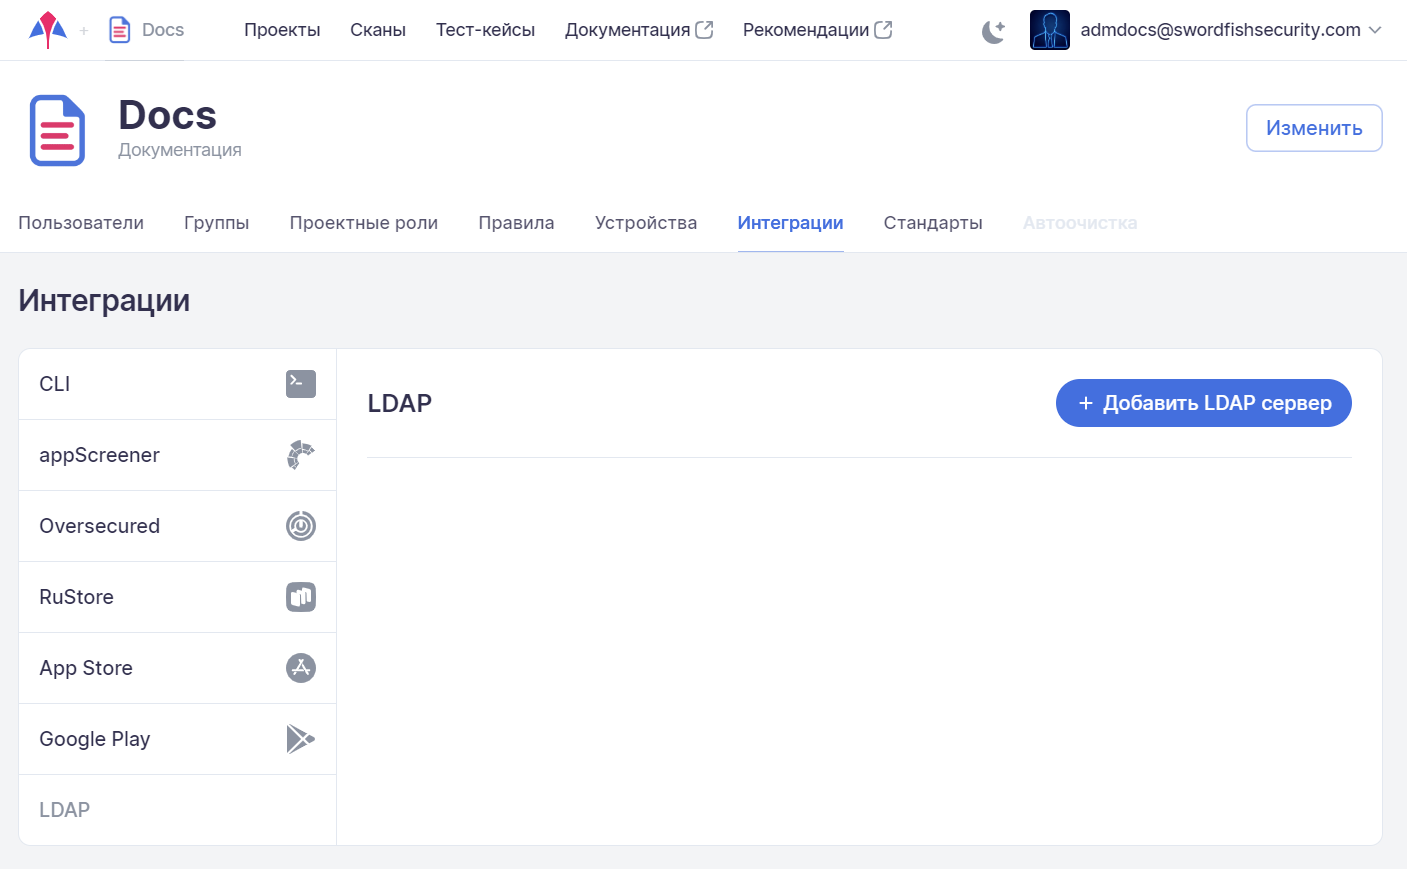Click the Google Play triangle icon

[300, 739]
